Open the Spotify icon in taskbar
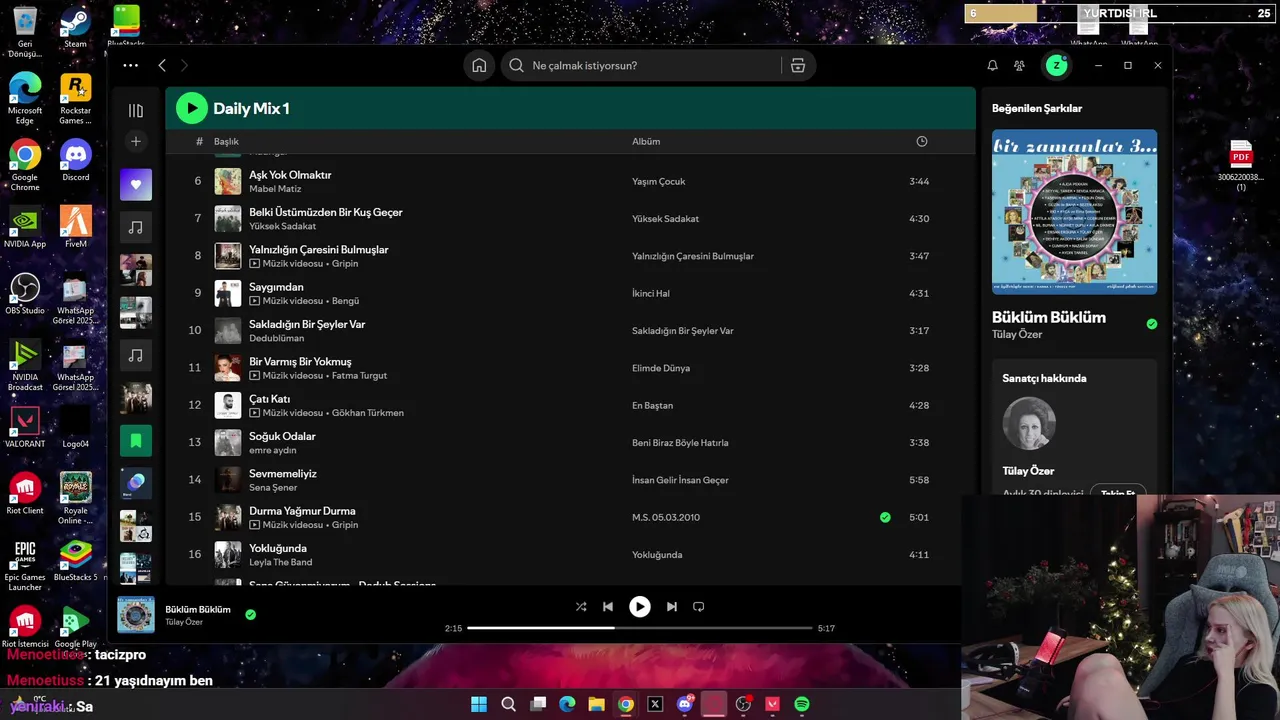 point(802,704)
